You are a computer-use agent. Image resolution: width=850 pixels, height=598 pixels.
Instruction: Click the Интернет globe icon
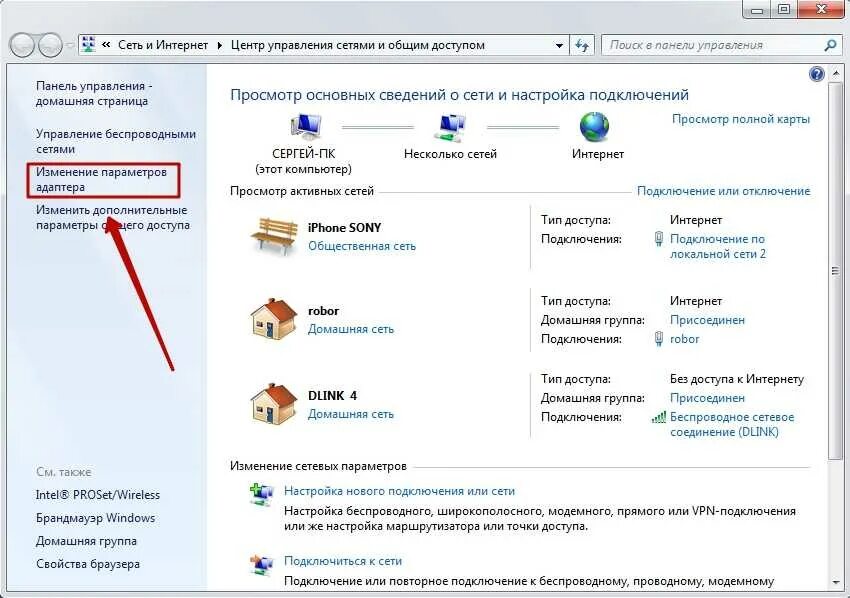pos(595,127)
